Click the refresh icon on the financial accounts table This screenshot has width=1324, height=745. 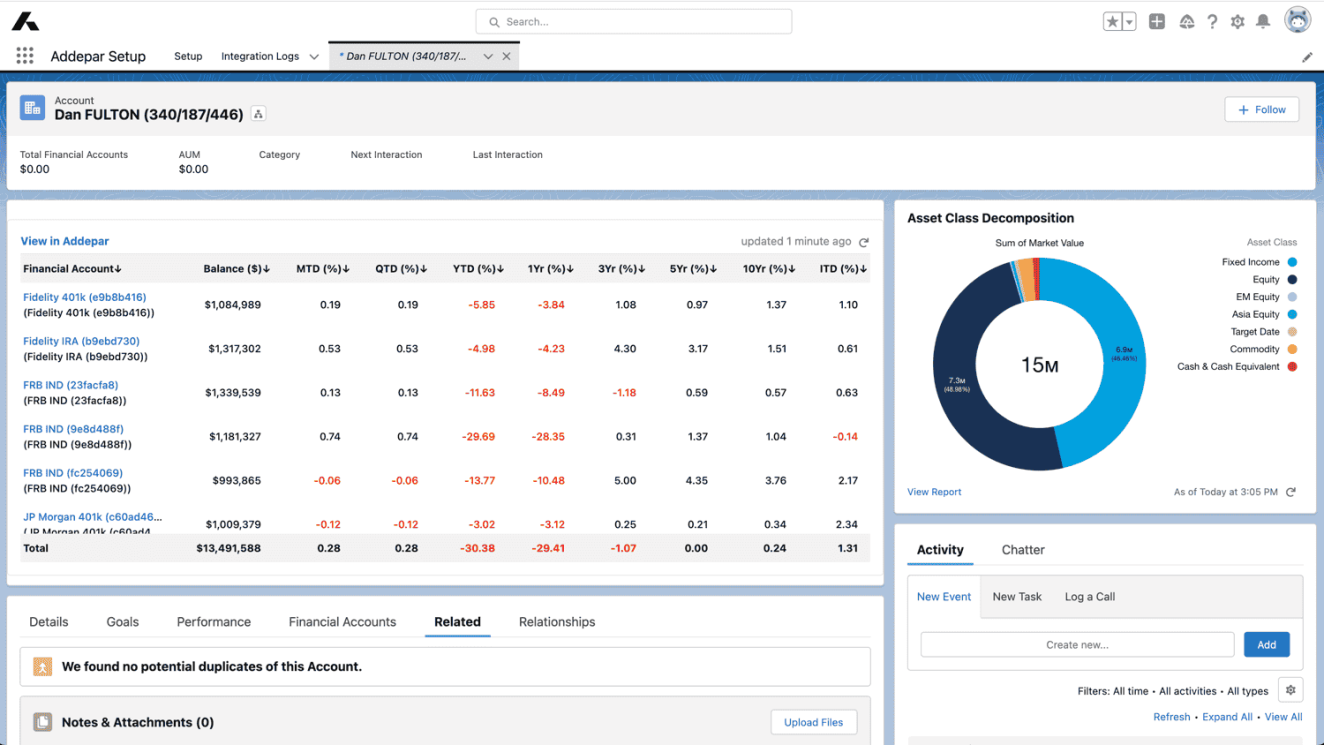coord(864,242)
